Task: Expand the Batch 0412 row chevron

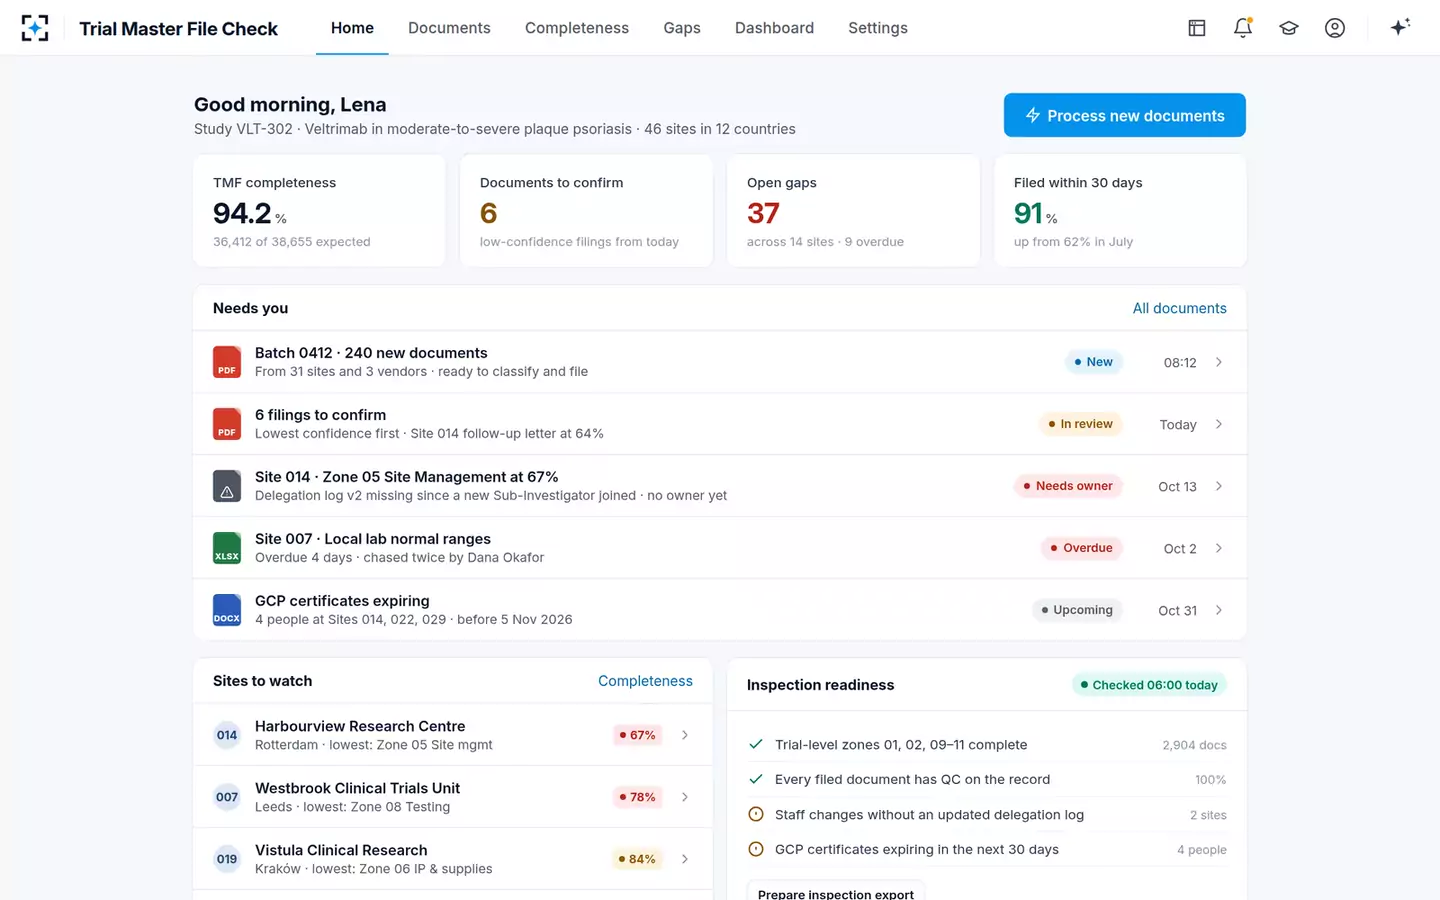Action: (x=1219, y=362)
